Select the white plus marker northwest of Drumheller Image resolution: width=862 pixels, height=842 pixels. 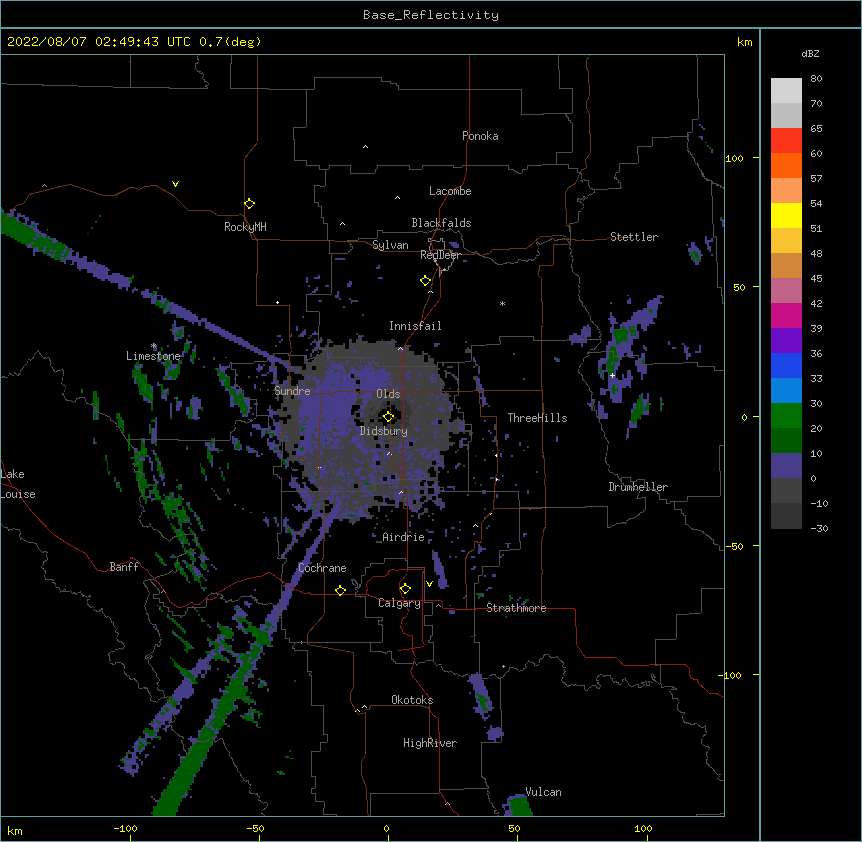612,375
